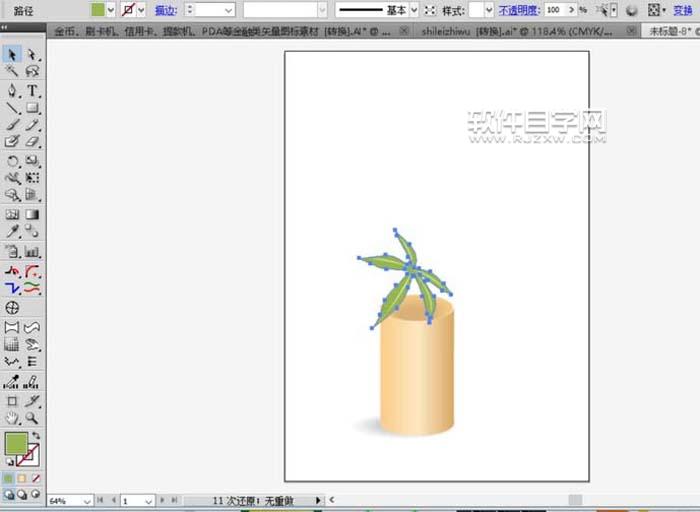Click the green fill swatch in tools panel

(16, 443)
